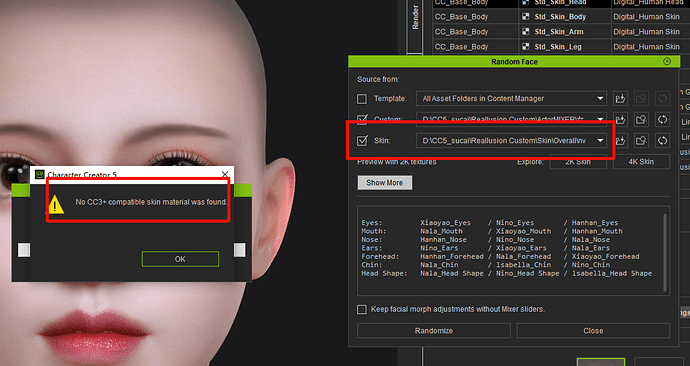Click the Preview with 2K textures label
This screenshot has width=690, height=366.
(397, 162)
